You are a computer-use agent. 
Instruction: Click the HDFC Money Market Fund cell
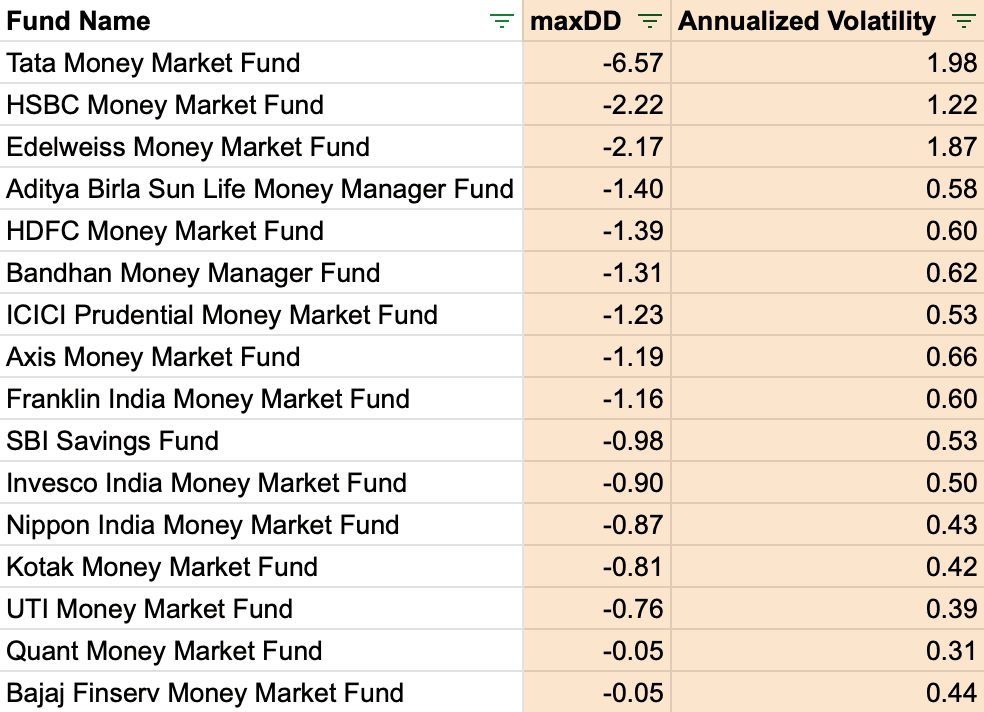pos(165,231)
